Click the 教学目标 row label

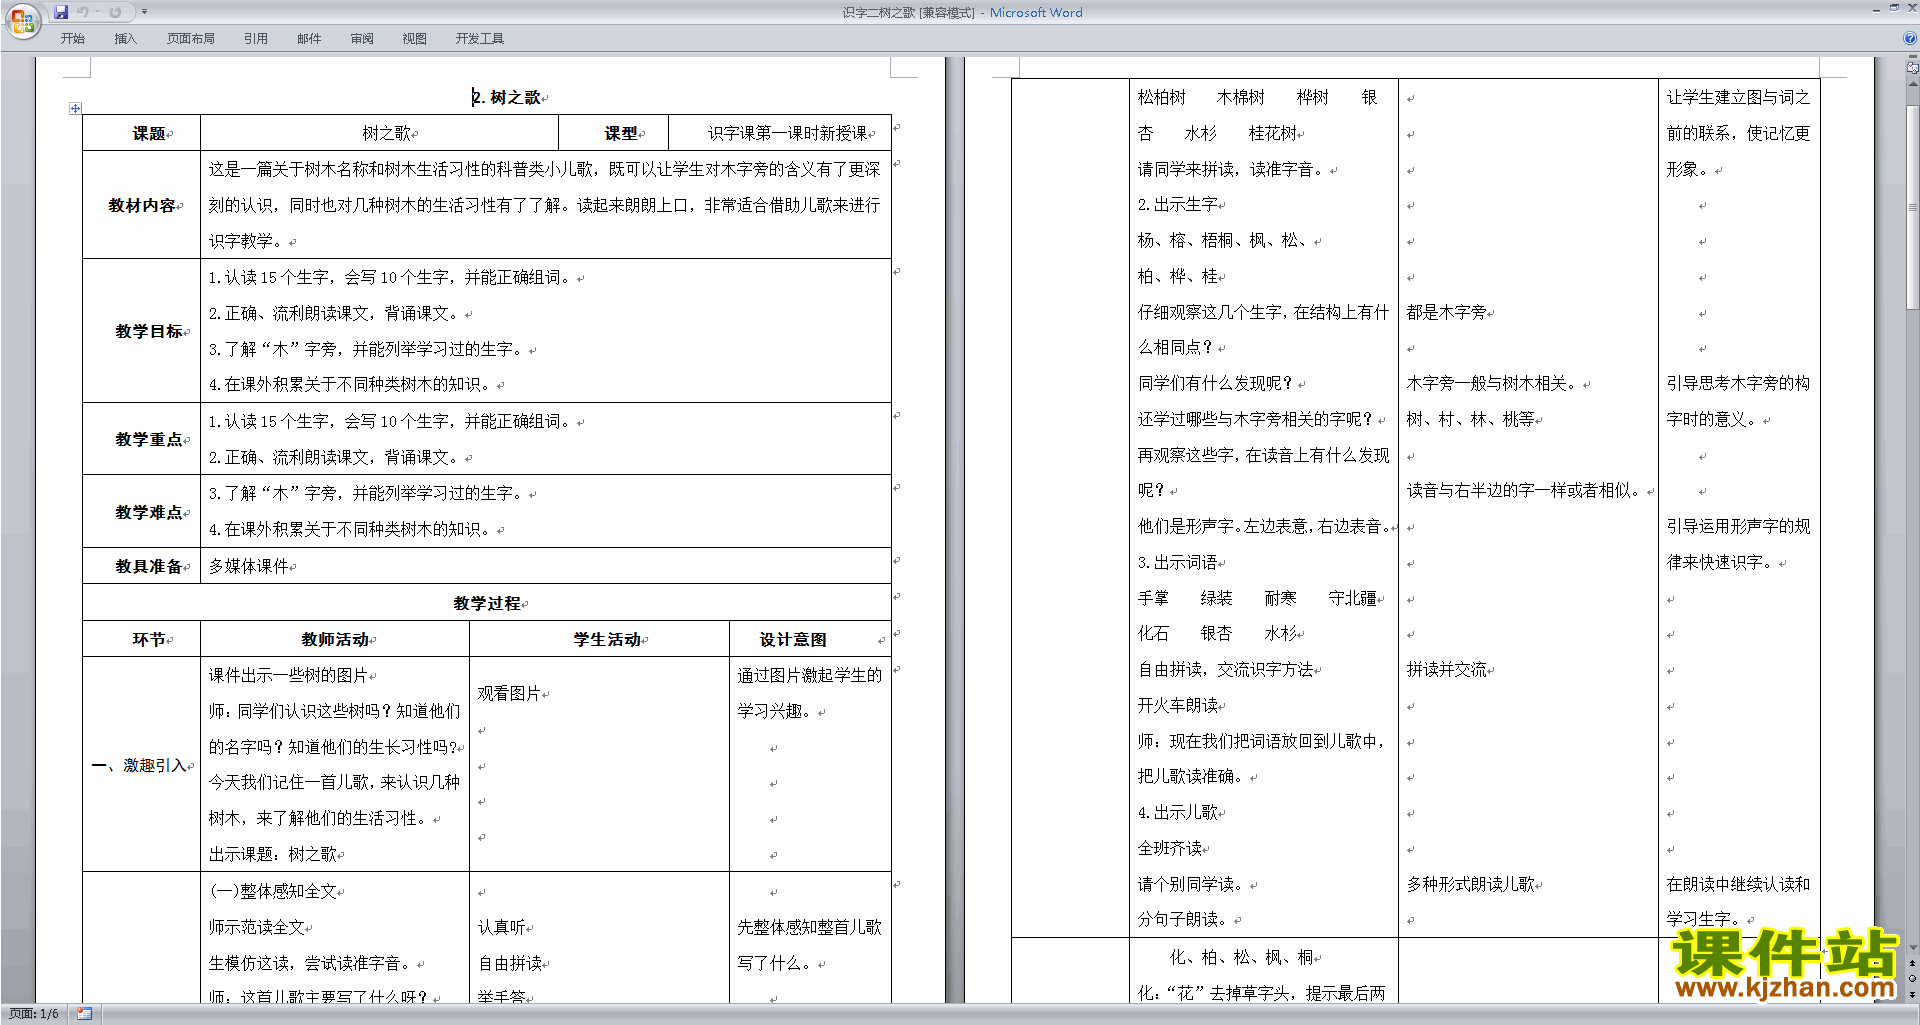[x=149, y=331]
